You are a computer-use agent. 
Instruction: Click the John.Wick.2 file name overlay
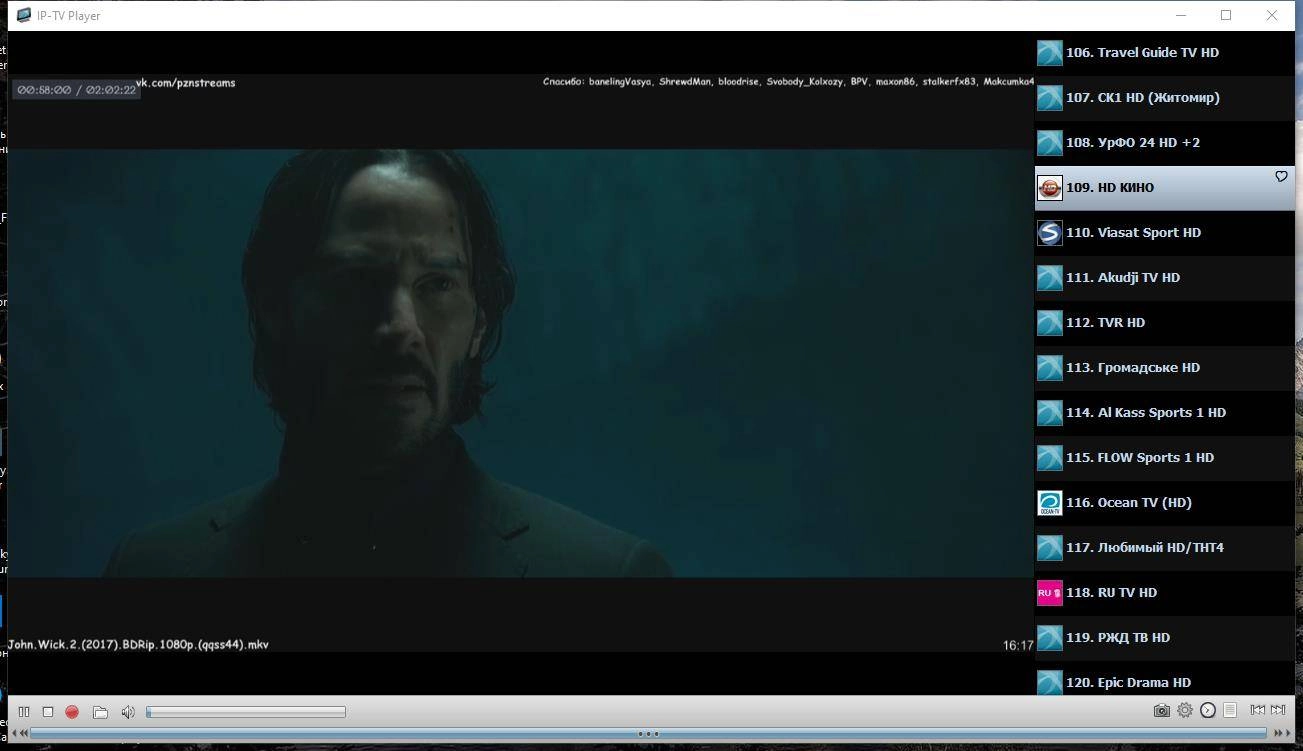coord(138,645)
